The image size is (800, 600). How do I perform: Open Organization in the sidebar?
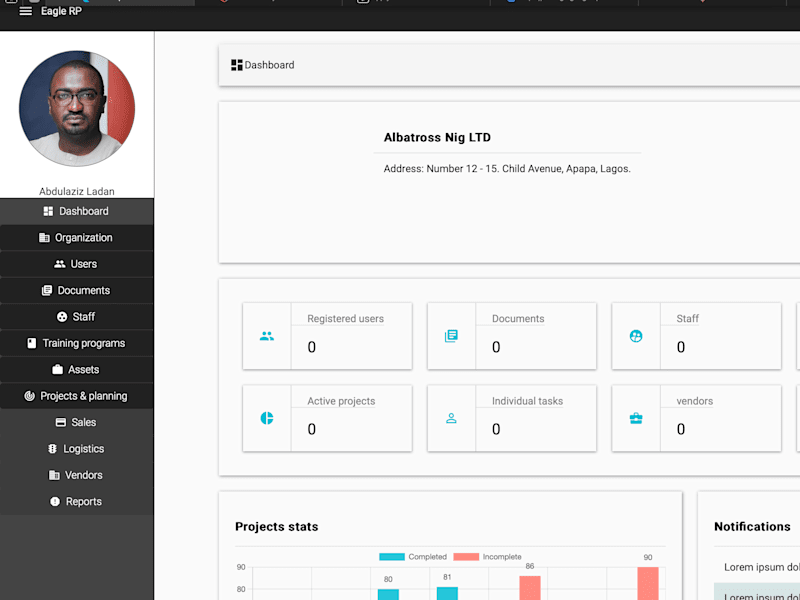pyautogui.click(x=77, y=238)
